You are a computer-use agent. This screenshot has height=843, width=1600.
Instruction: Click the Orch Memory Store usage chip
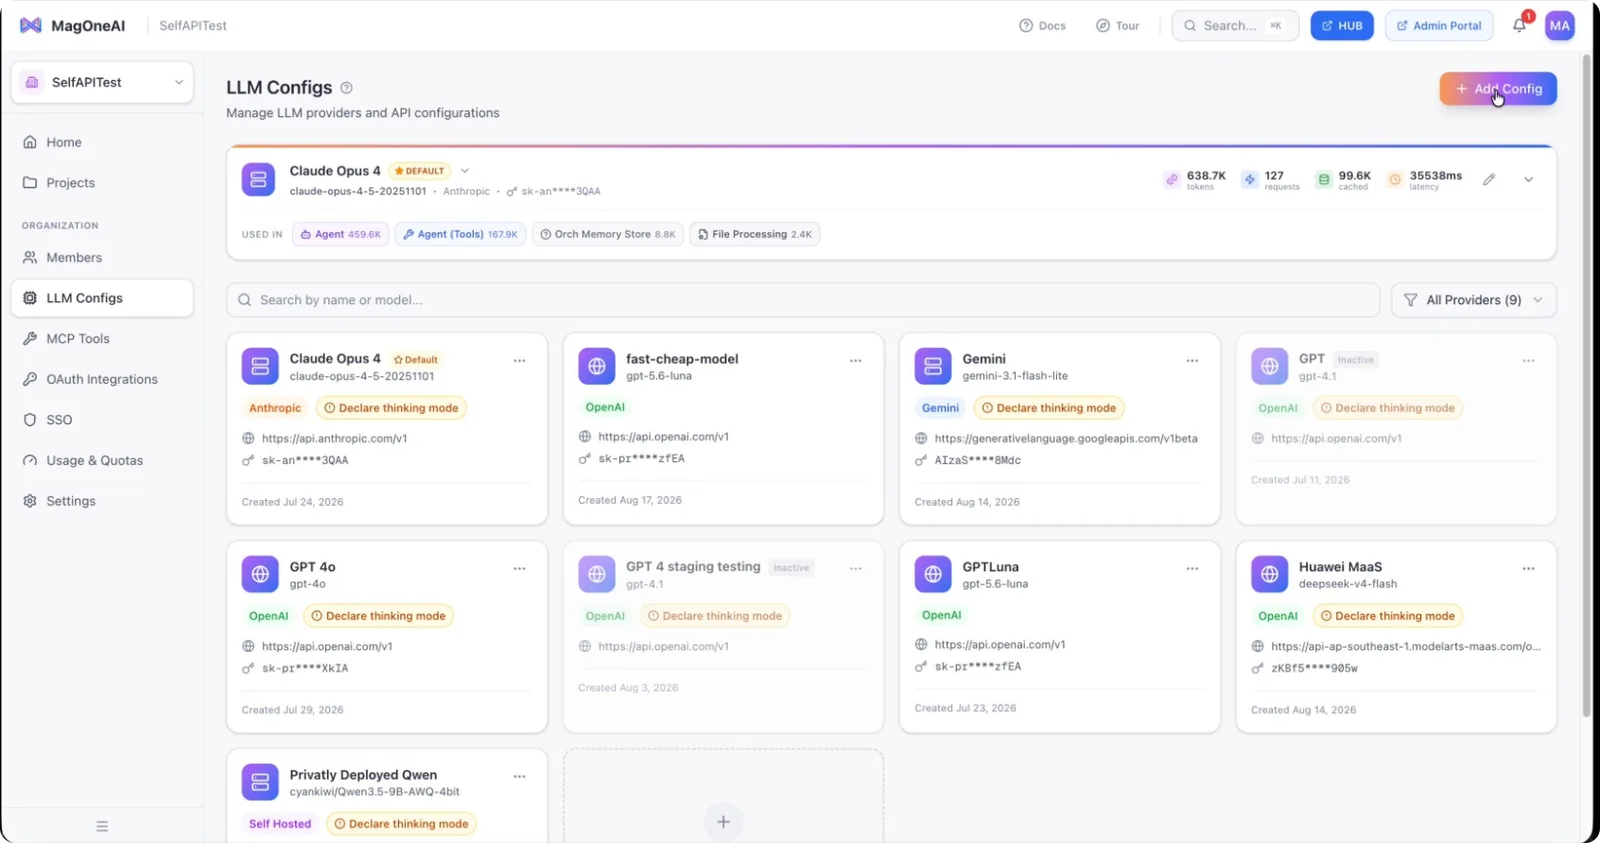click(608, 234)
